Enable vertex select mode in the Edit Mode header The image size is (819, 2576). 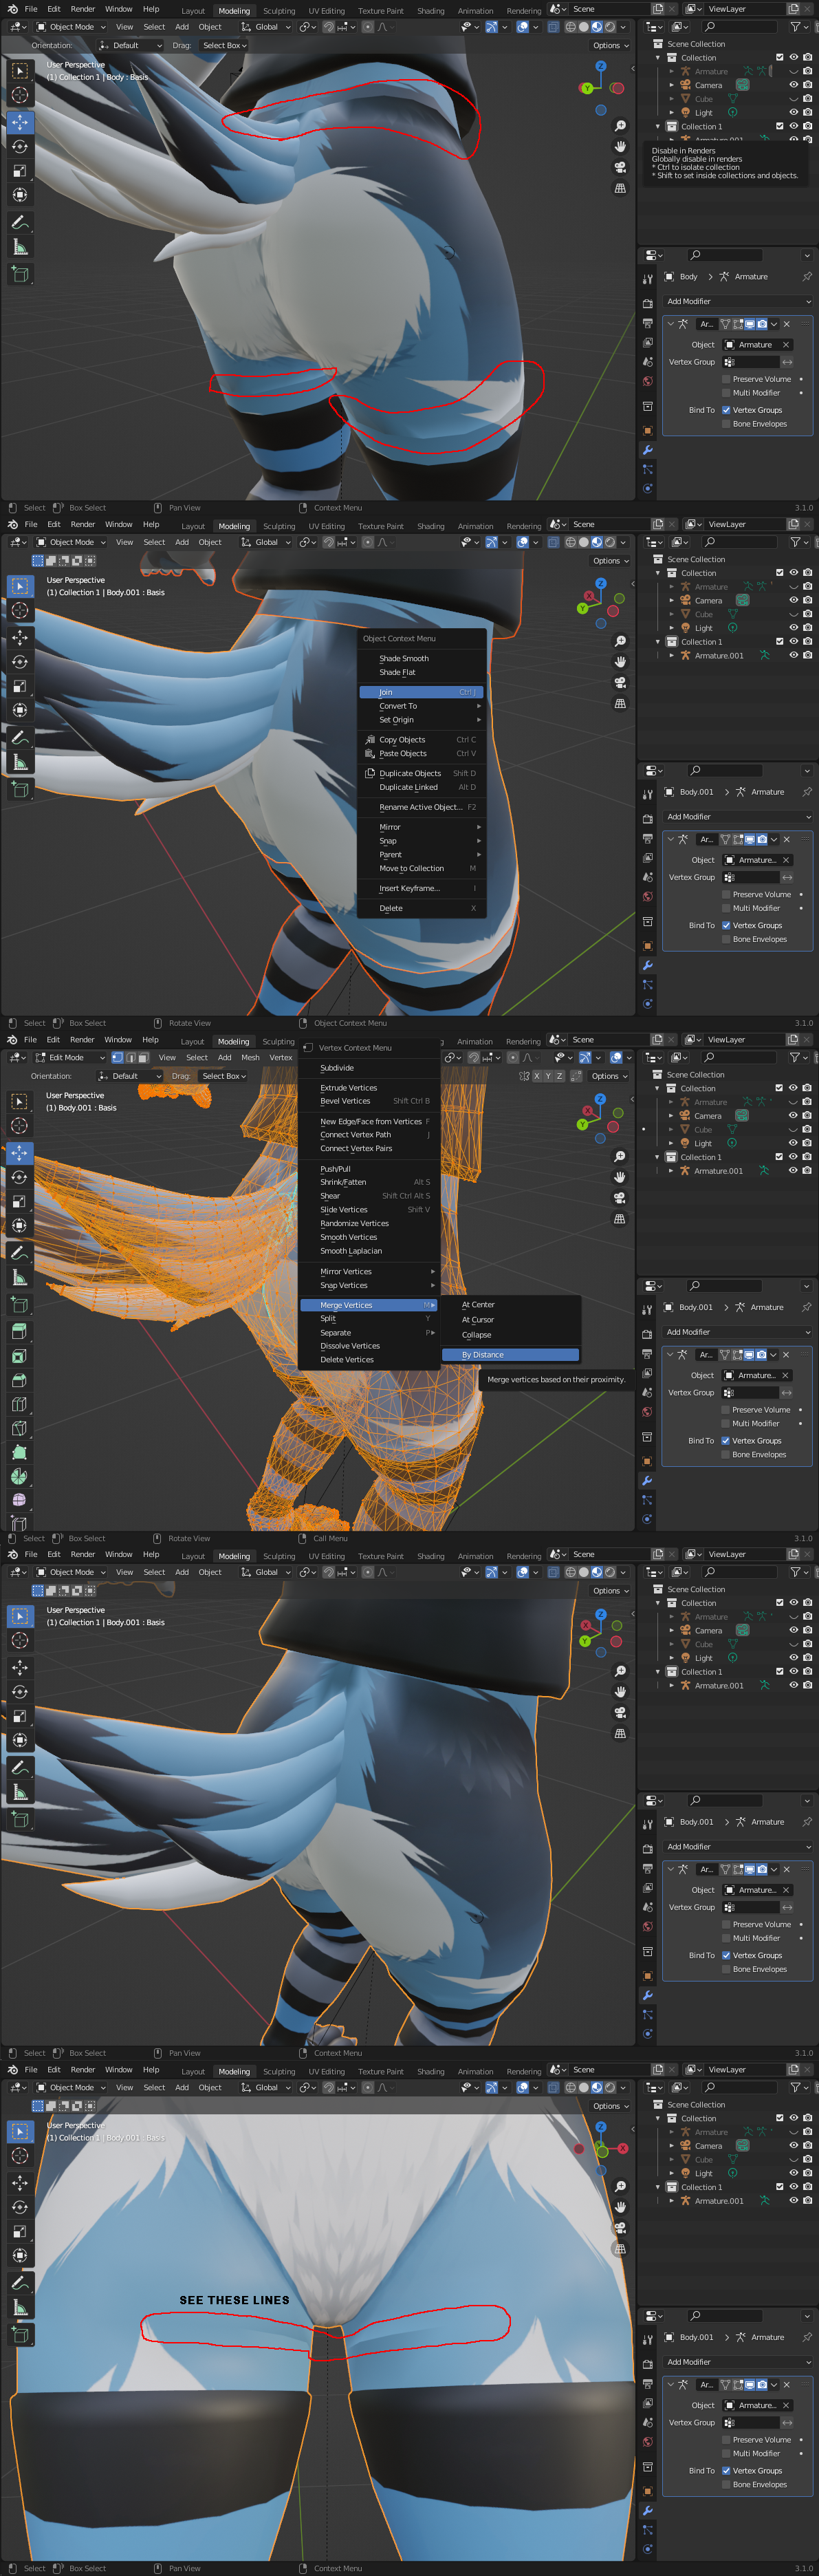pyautogui.click(x=117, y=1057)
